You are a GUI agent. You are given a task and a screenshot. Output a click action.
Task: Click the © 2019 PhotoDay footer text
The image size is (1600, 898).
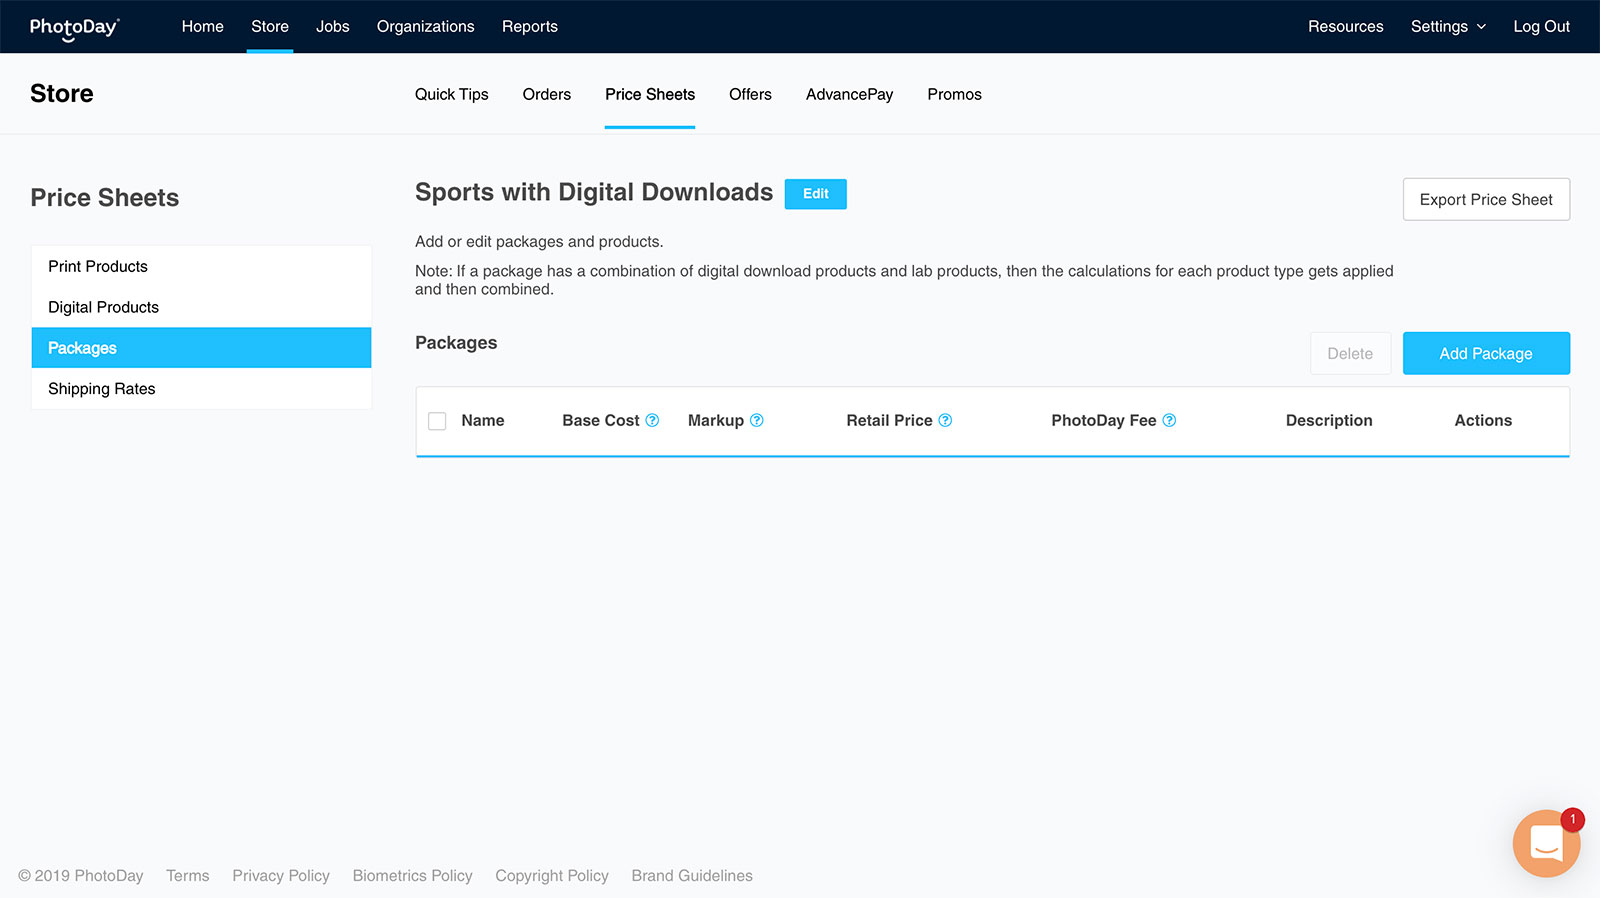click(x=81, y=876)
